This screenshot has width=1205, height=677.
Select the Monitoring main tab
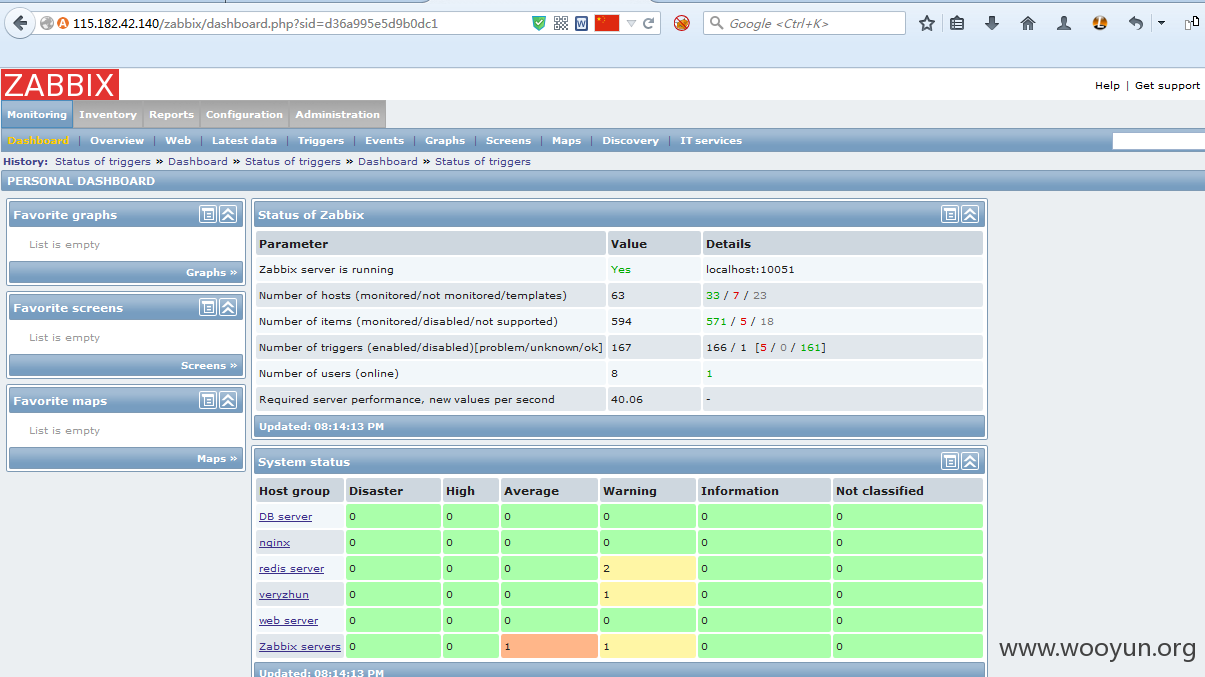tap(37, 114)
